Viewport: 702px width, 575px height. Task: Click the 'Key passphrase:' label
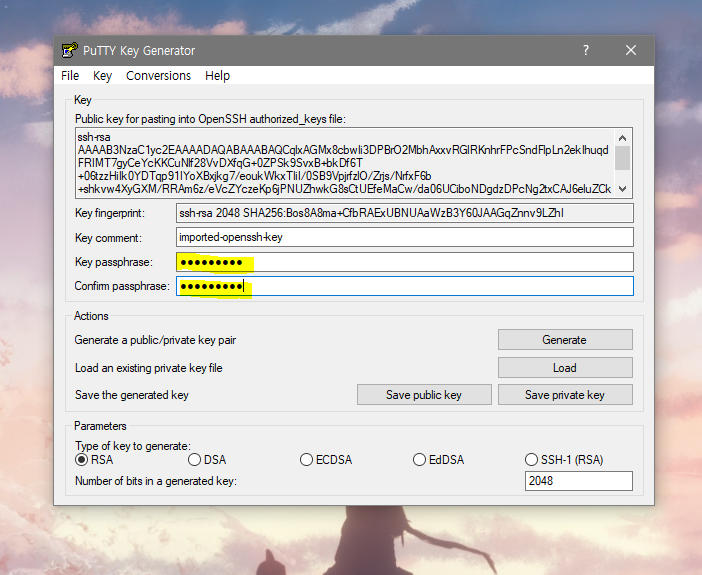tap(114, 262)
